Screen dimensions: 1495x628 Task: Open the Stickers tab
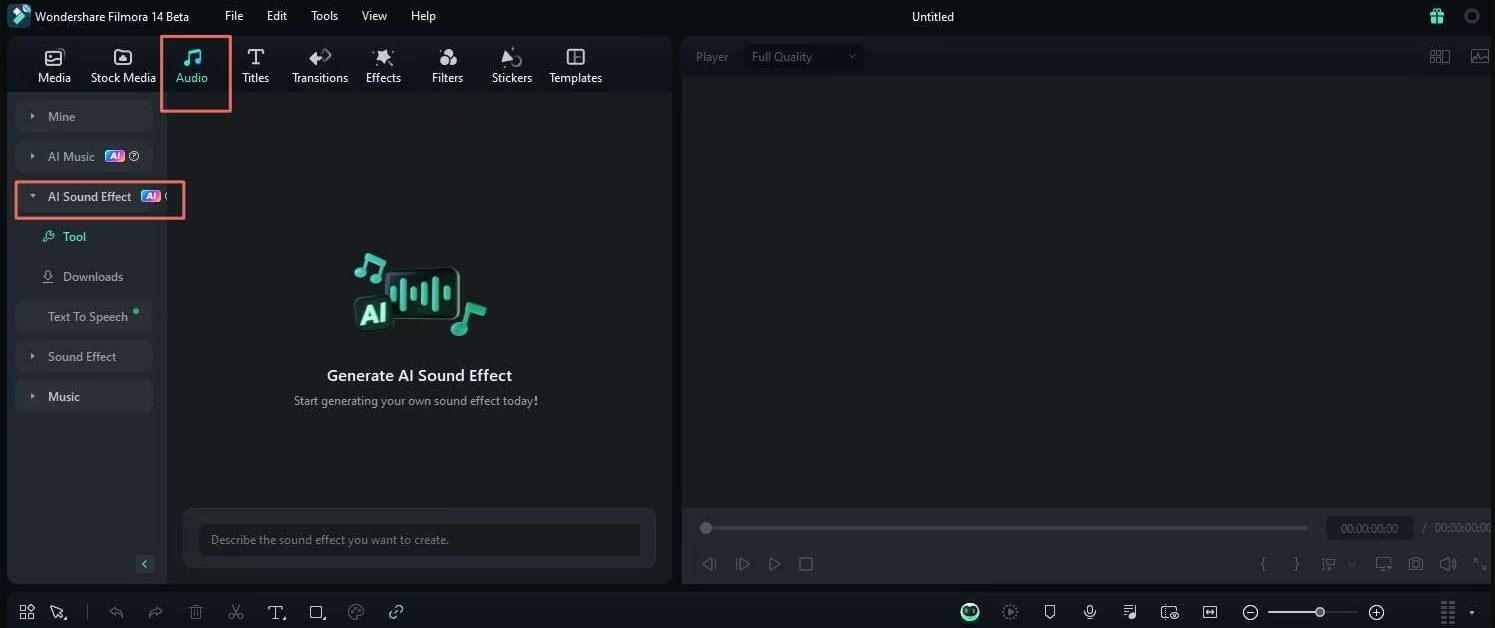click(x=512, y=66)
